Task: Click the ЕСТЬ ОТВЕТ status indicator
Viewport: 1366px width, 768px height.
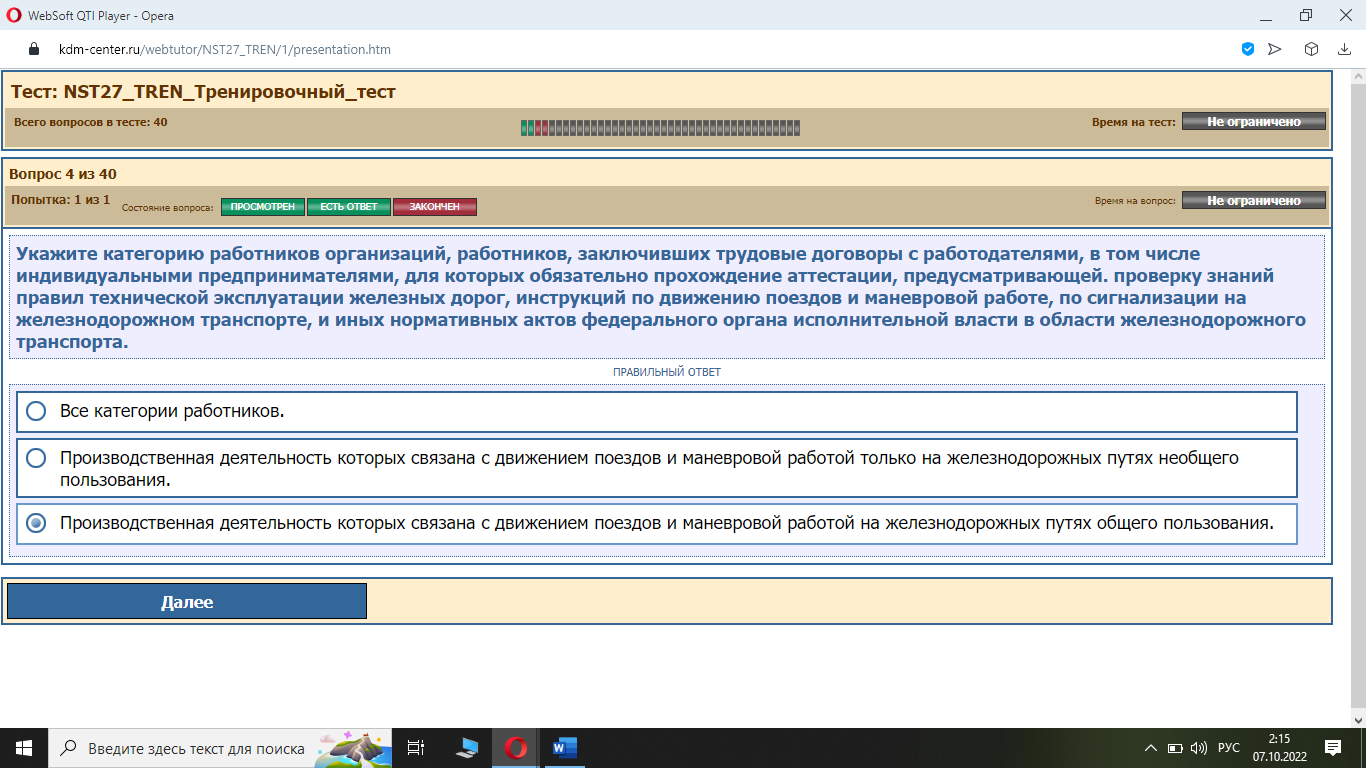Action: [349, 207]
